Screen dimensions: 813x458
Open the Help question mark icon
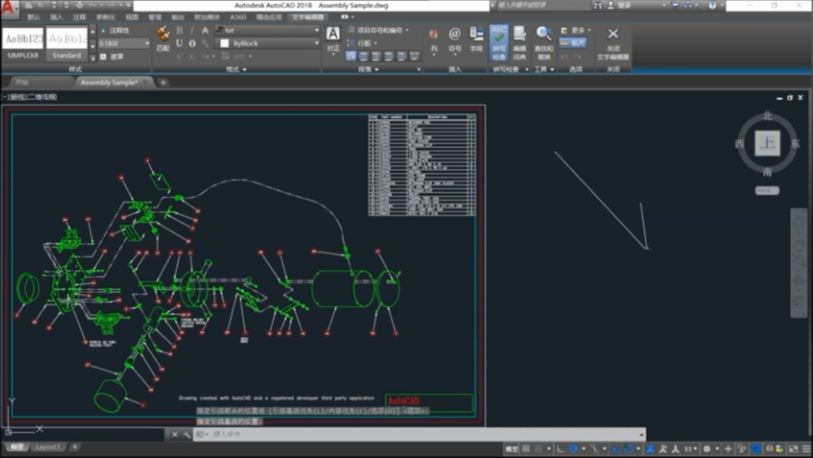(712, 5)
